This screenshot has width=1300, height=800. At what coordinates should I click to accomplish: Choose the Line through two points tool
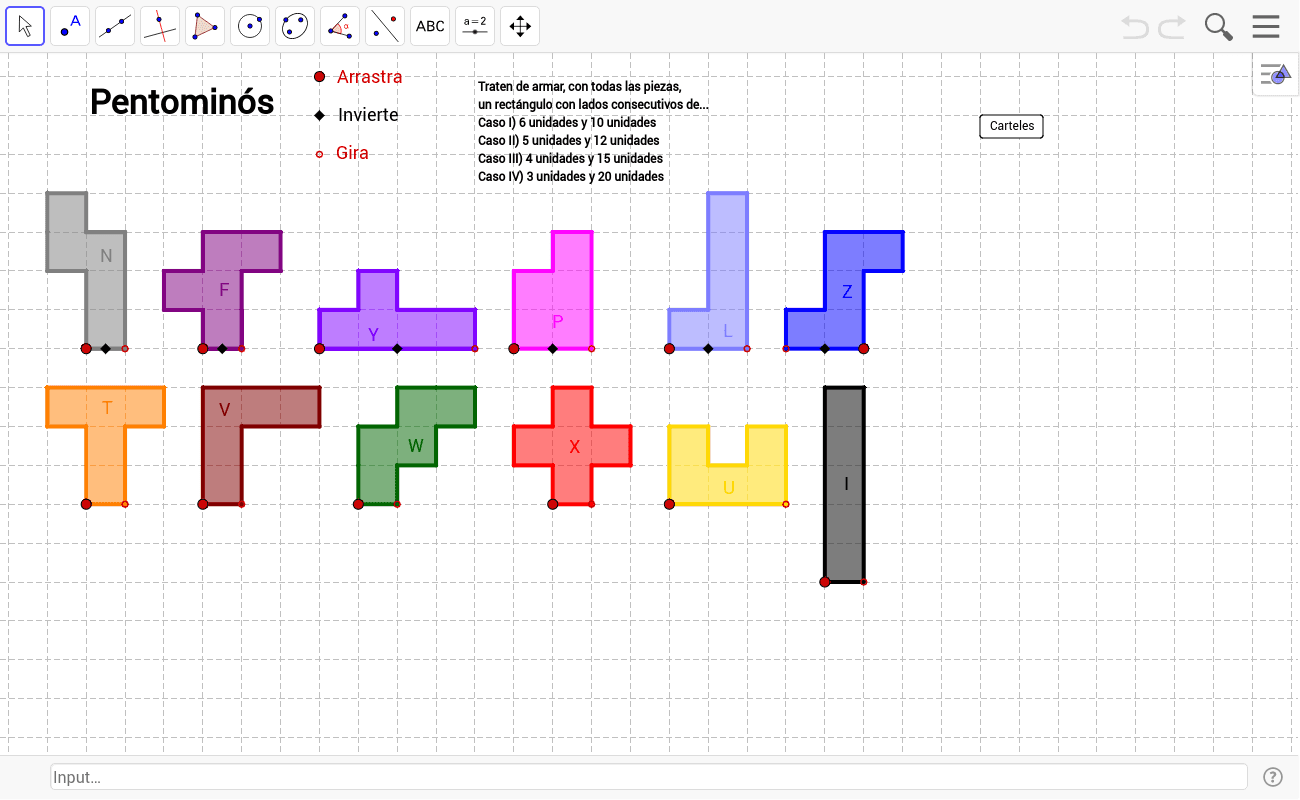tap(115, 26)
